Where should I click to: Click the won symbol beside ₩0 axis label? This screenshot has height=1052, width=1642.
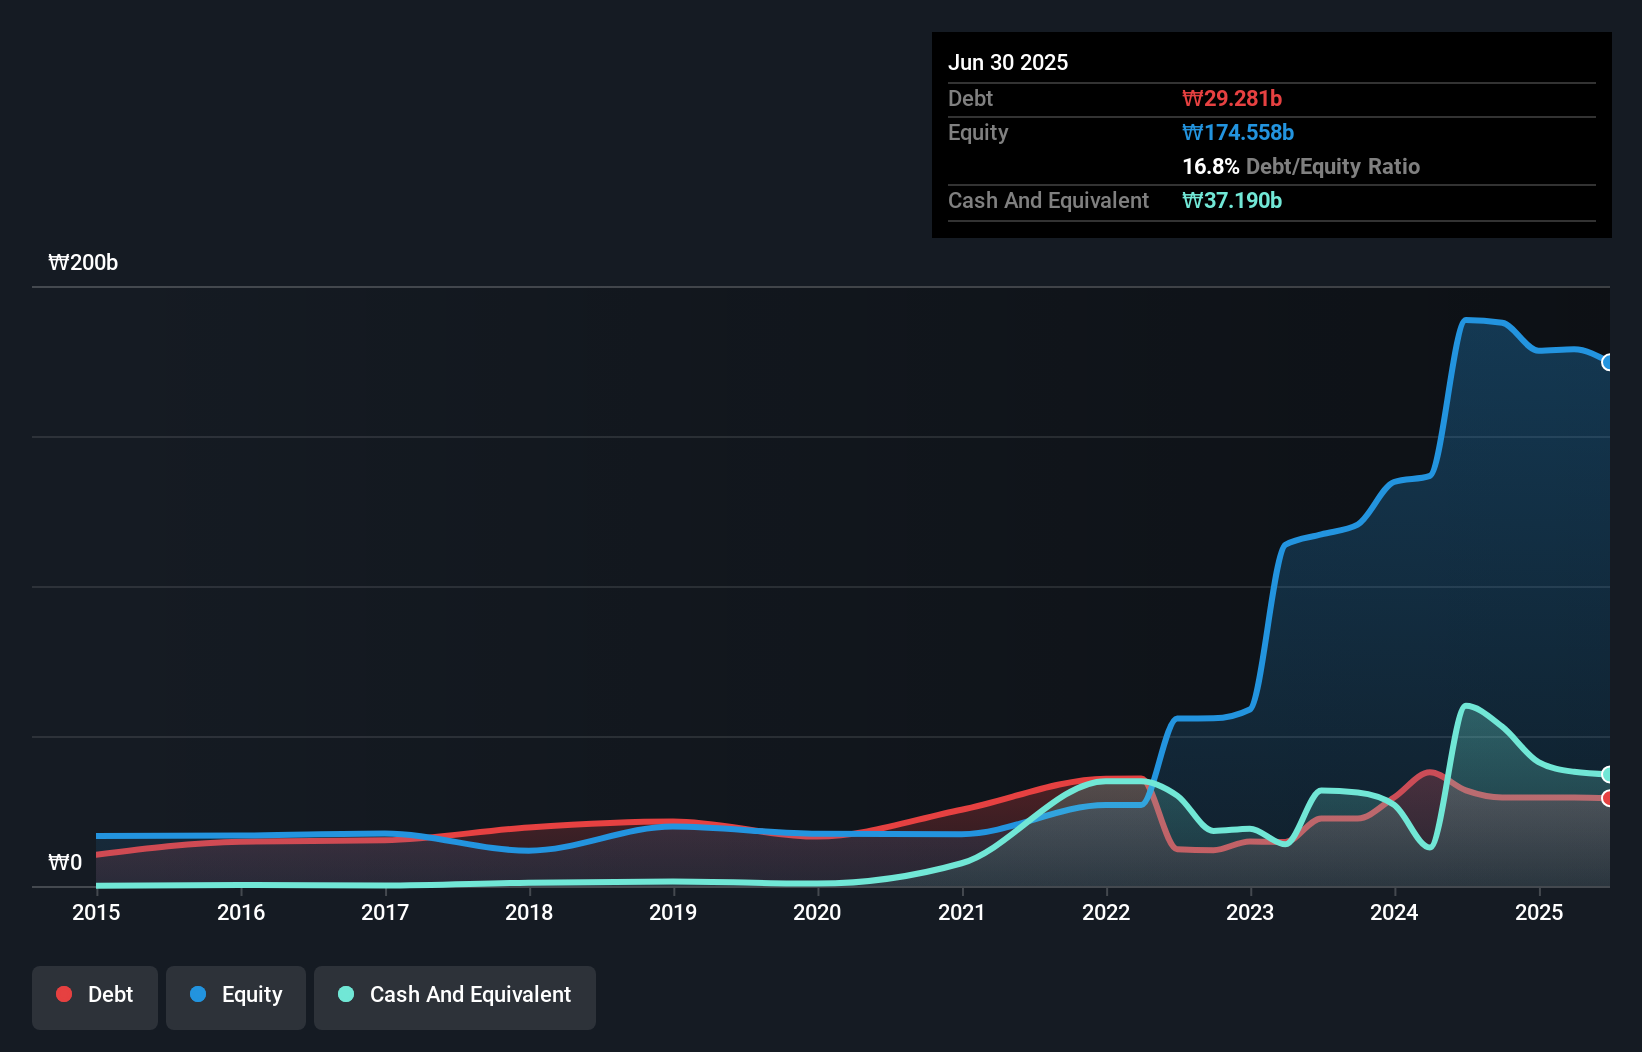59,862
